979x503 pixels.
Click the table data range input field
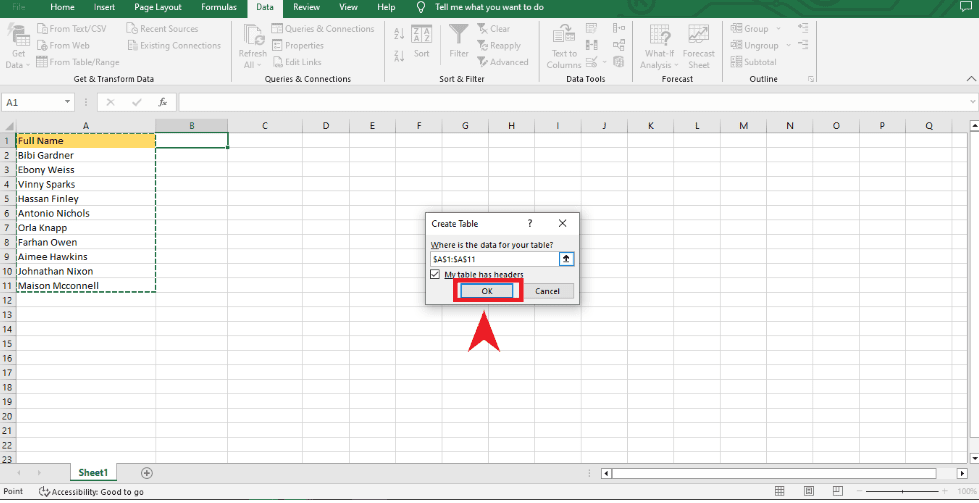(493, 259)
